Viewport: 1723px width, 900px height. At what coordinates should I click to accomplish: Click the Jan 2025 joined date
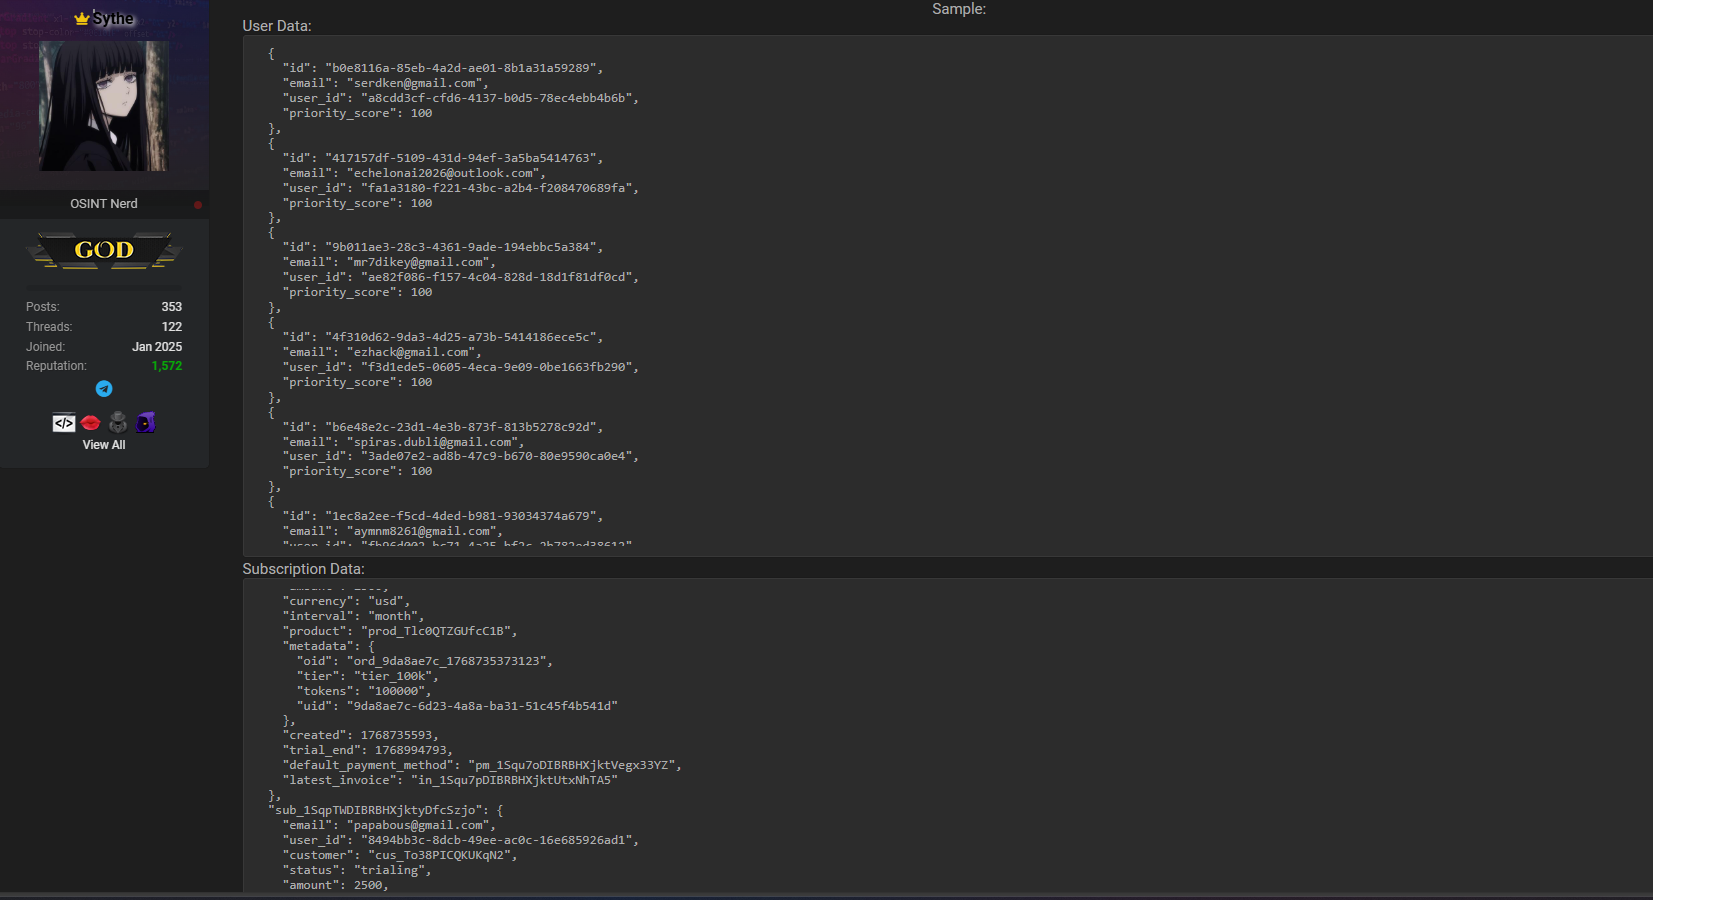tap(157, 347)
